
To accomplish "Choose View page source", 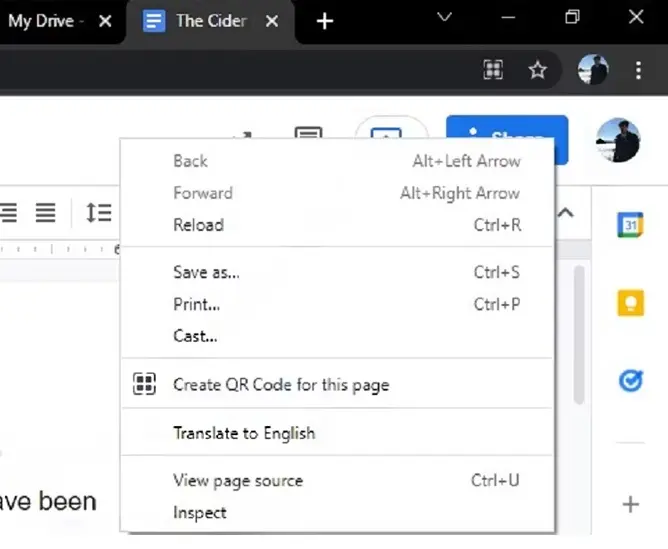I will point(337,480).
